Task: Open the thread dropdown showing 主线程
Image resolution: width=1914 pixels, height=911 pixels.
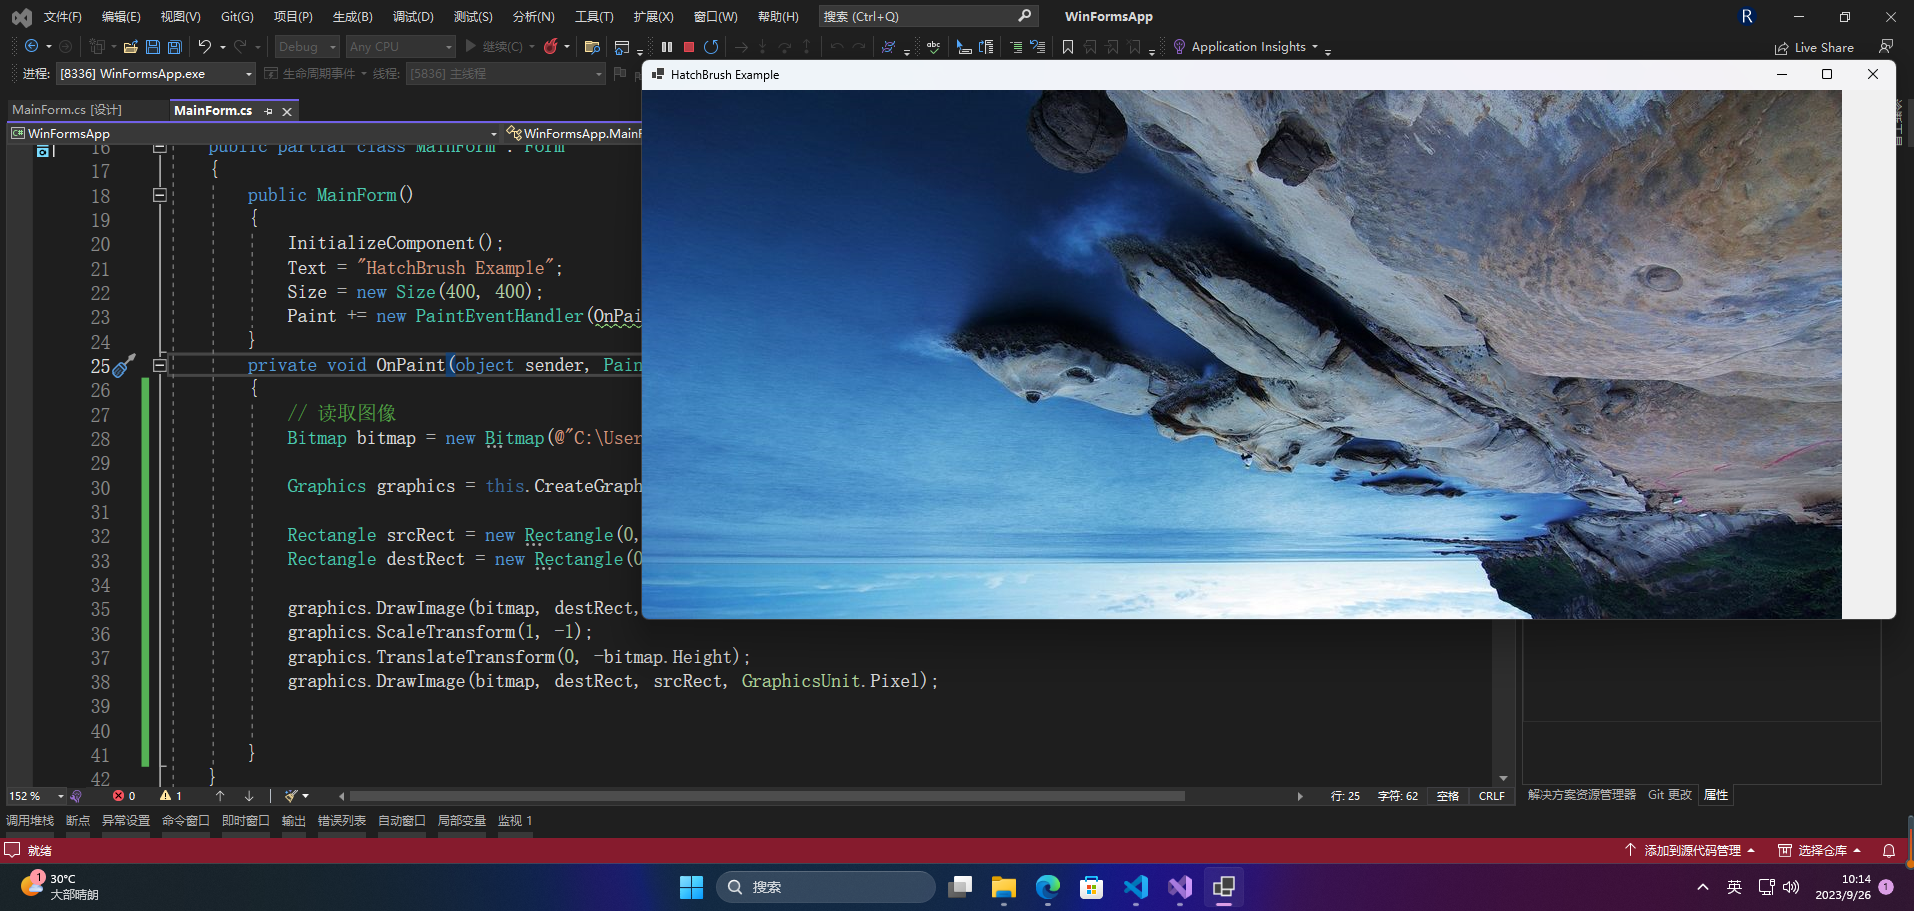Action: pyautogui.click(x=506, y=74)
